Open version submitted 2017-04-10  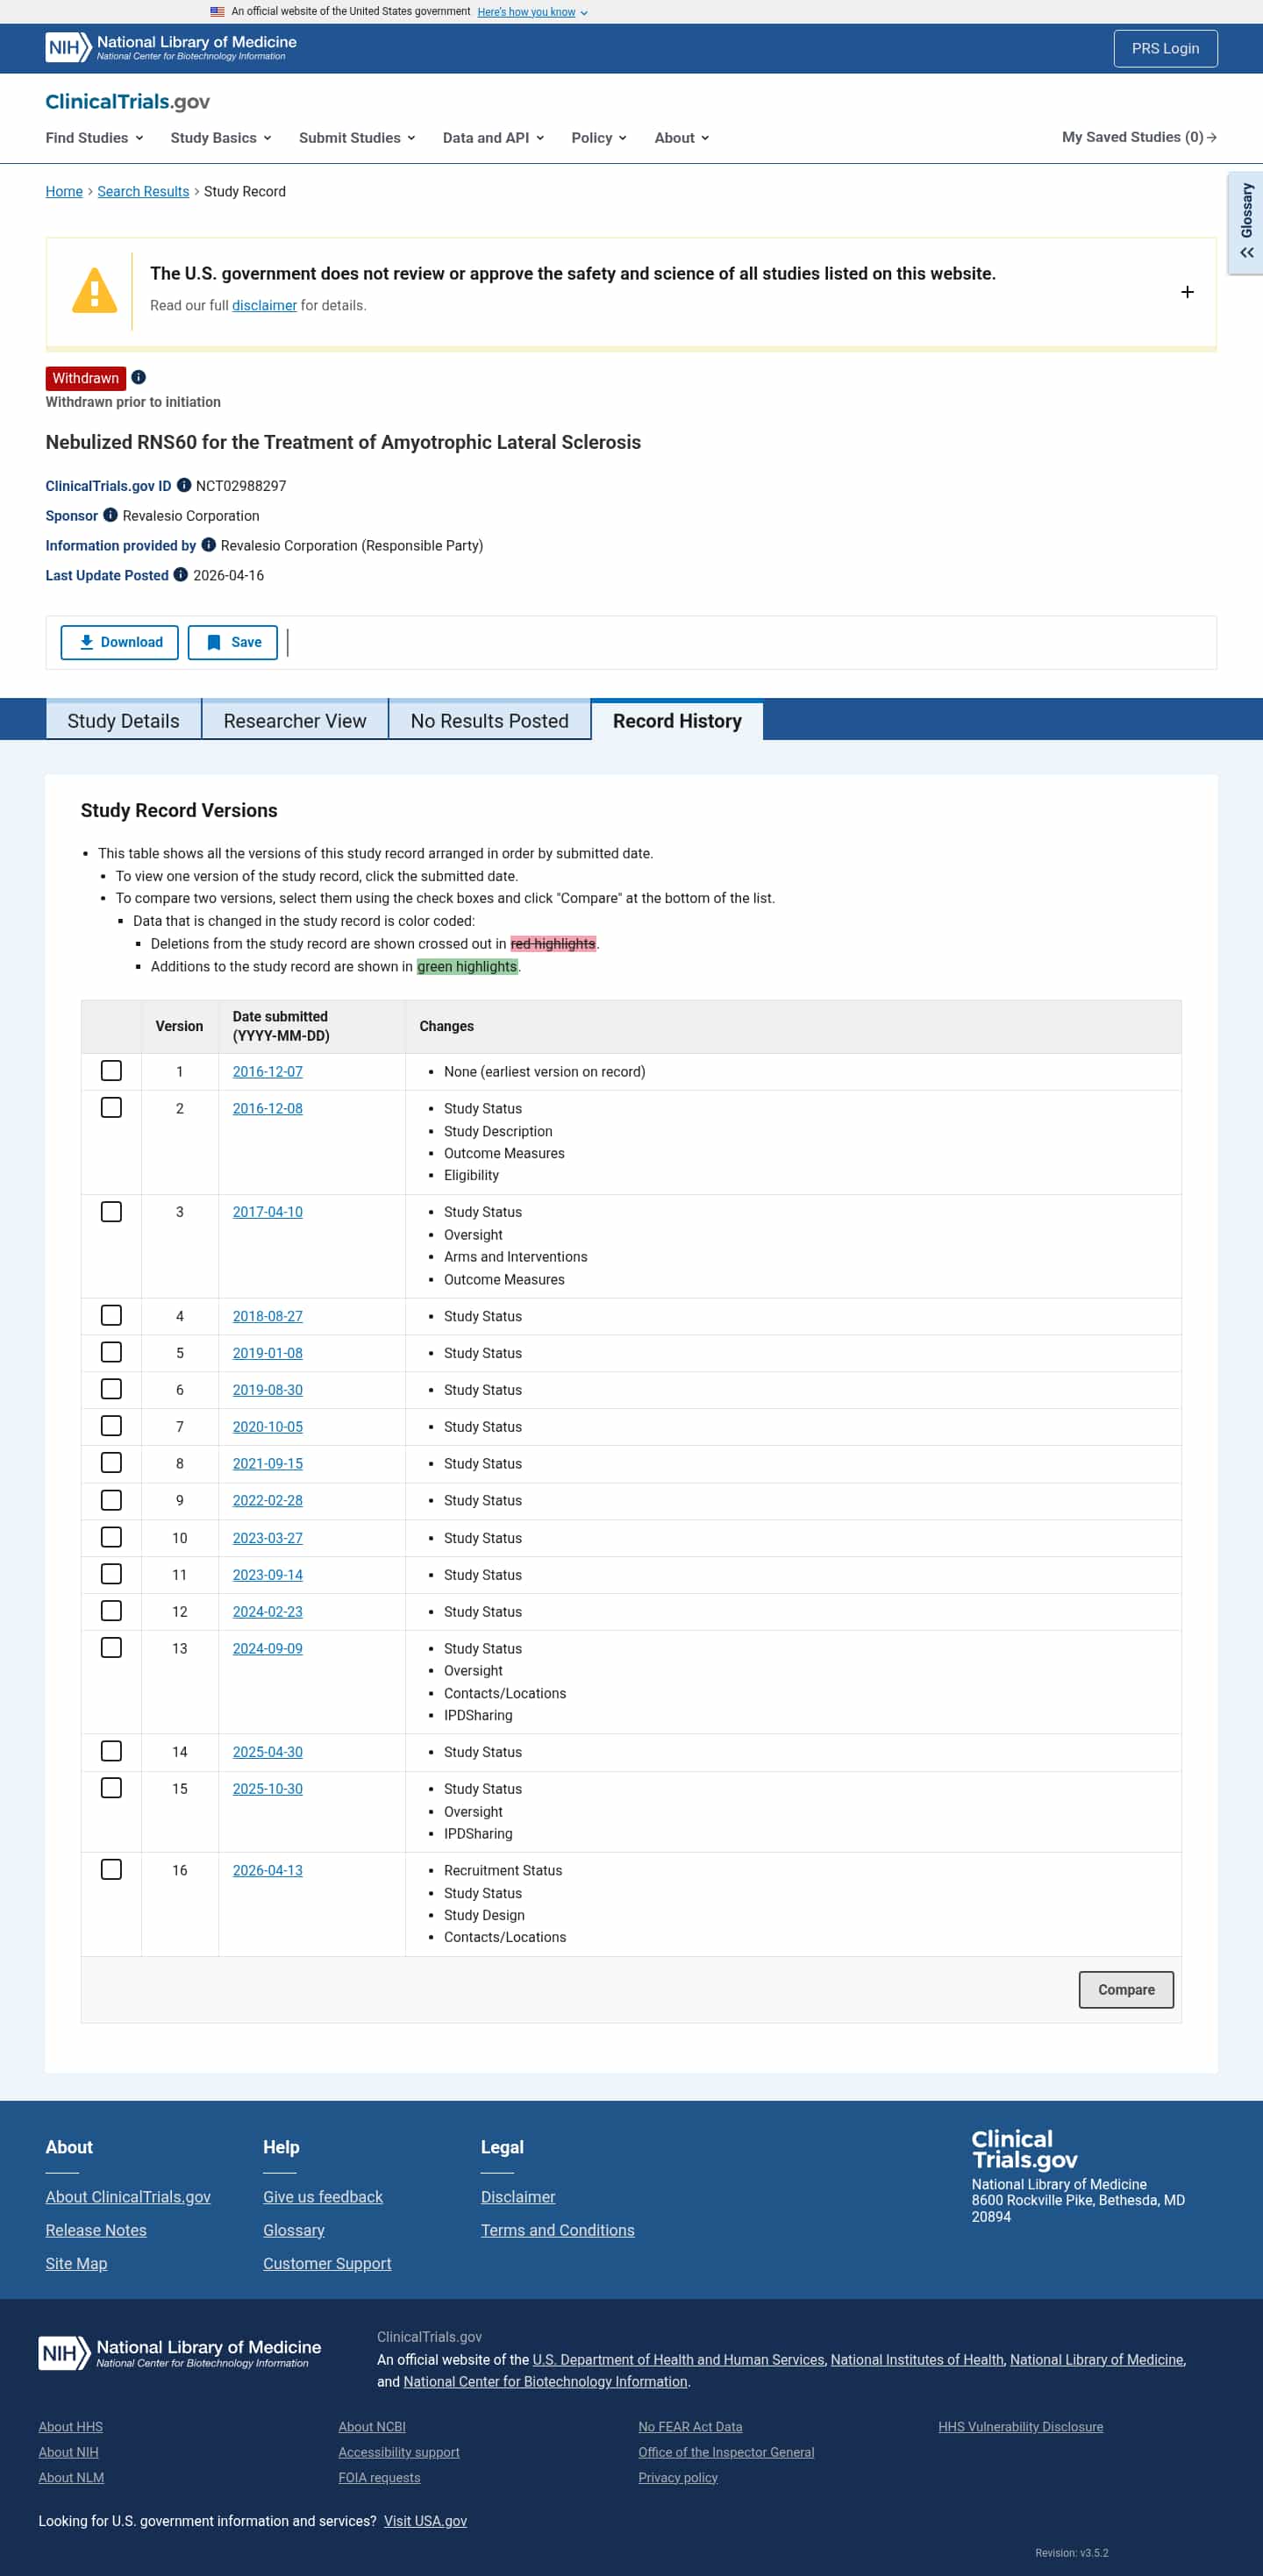click(267, 1211)
